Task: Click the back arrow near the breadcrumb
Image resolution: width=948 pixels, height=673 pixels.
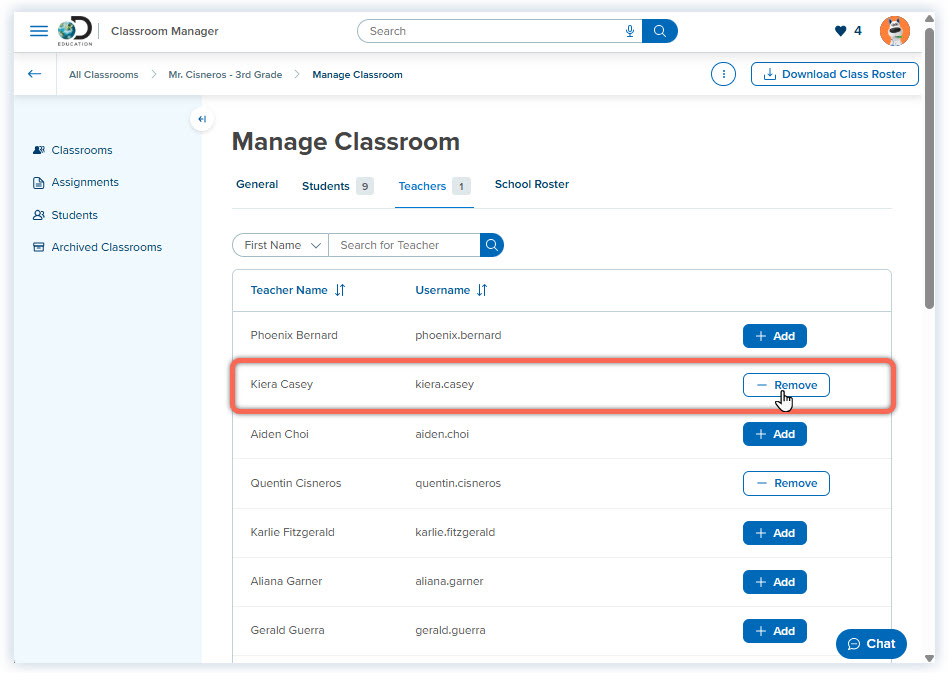Action: tap(33, 74)
